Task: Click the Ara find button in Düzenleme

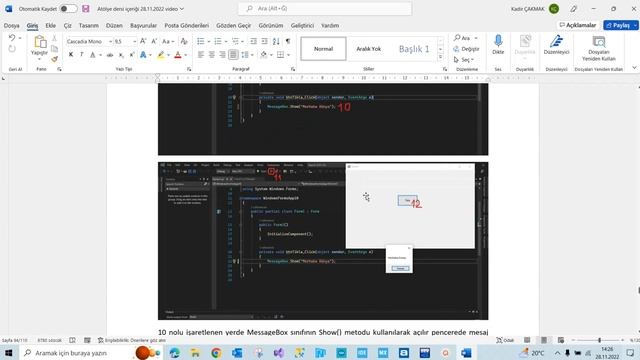Action: [x=463, y=38]
